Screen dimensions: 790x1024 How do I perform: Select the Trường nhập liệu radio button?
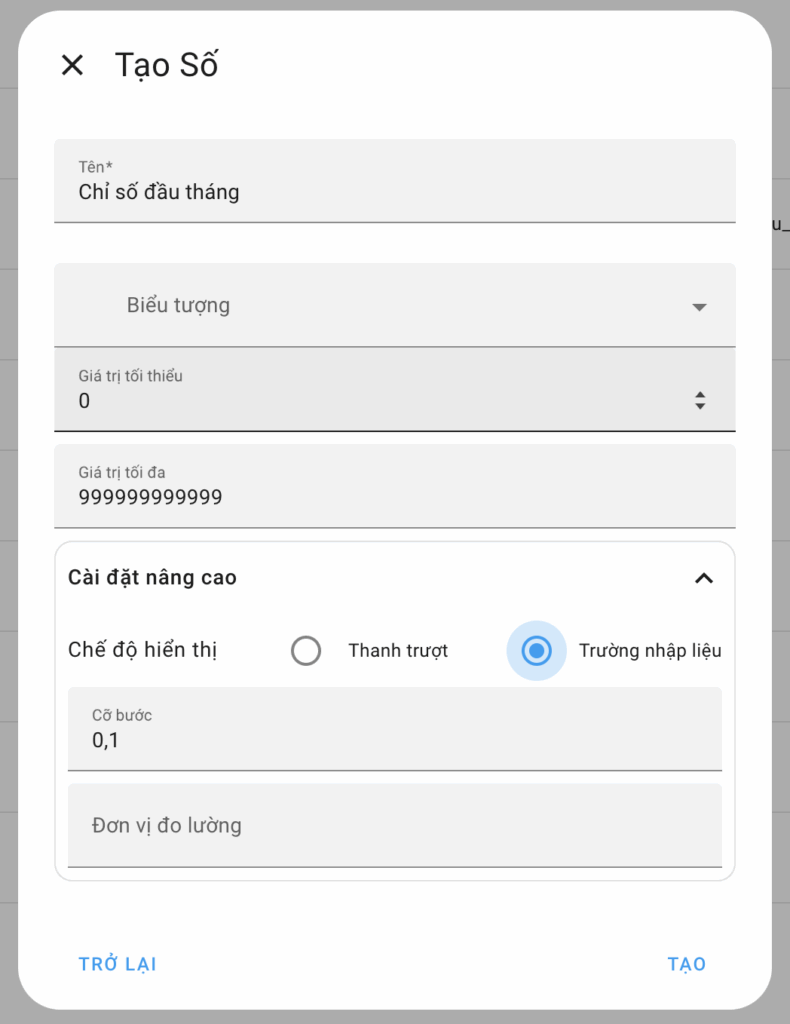point(536,650)
